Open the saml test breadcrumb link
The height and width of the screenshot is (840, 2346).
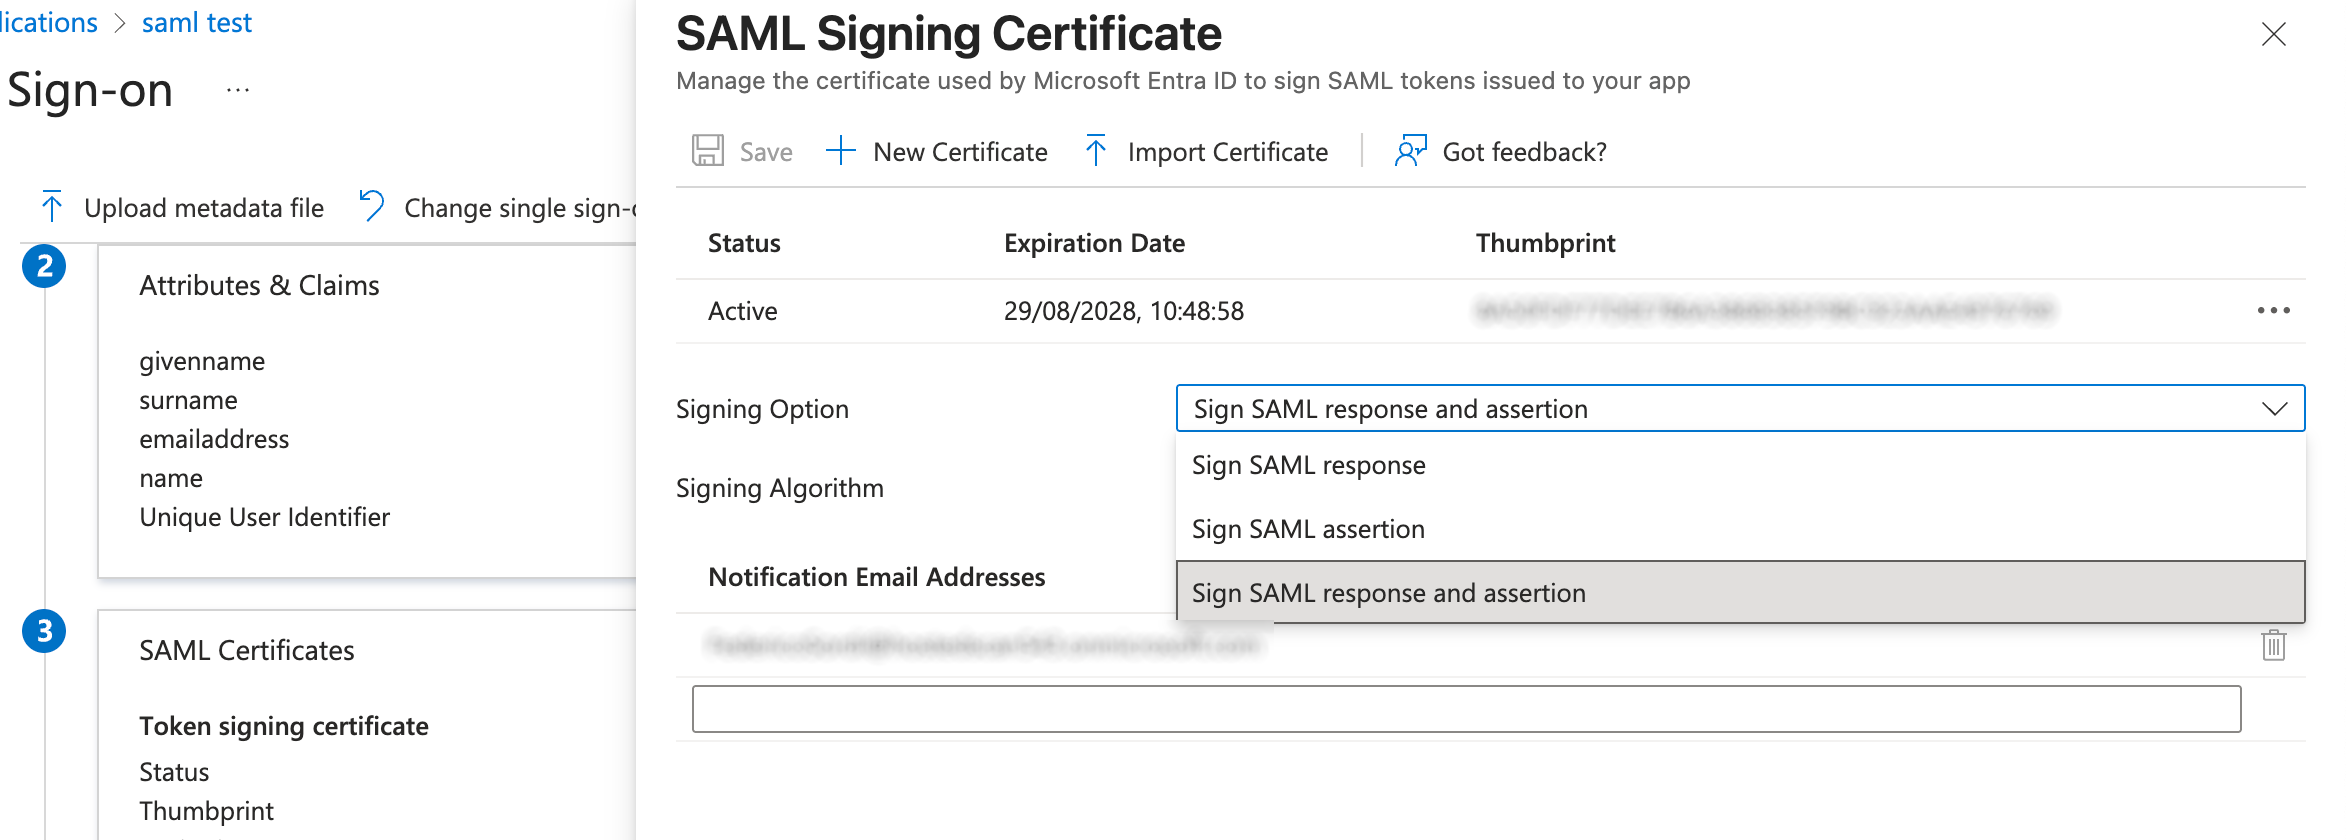[x=197, y=22]
